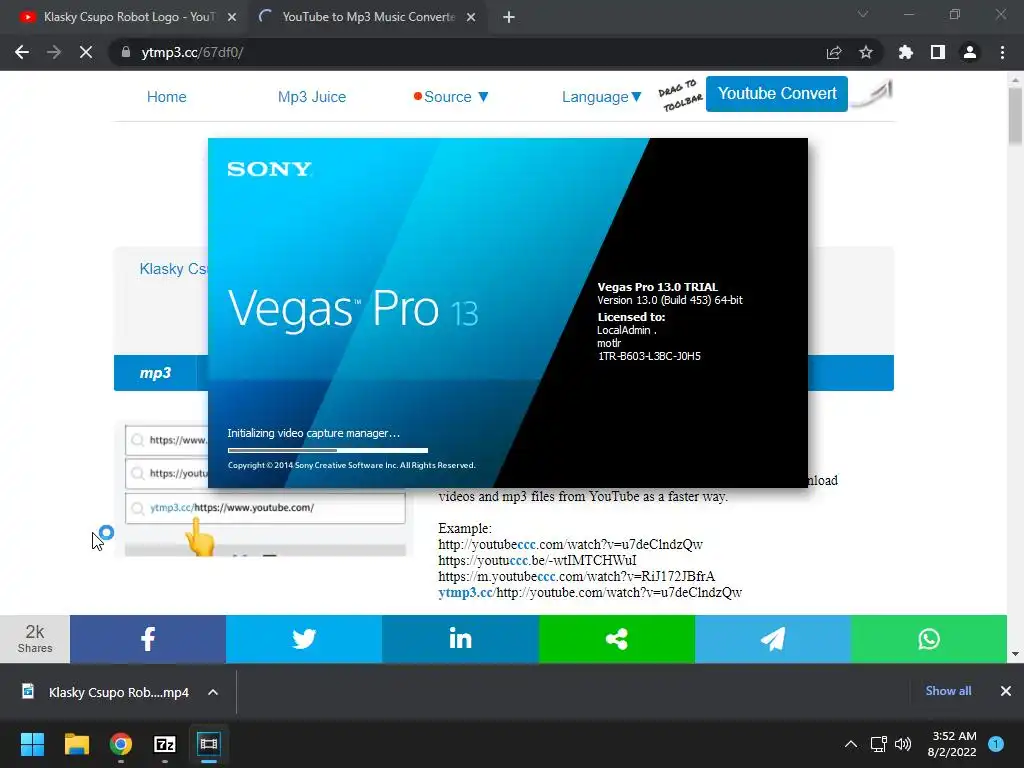Select the mp3 format tab
Image resolution: width=1024 pixels, height=768 pixels.
[x=155, y=373]
